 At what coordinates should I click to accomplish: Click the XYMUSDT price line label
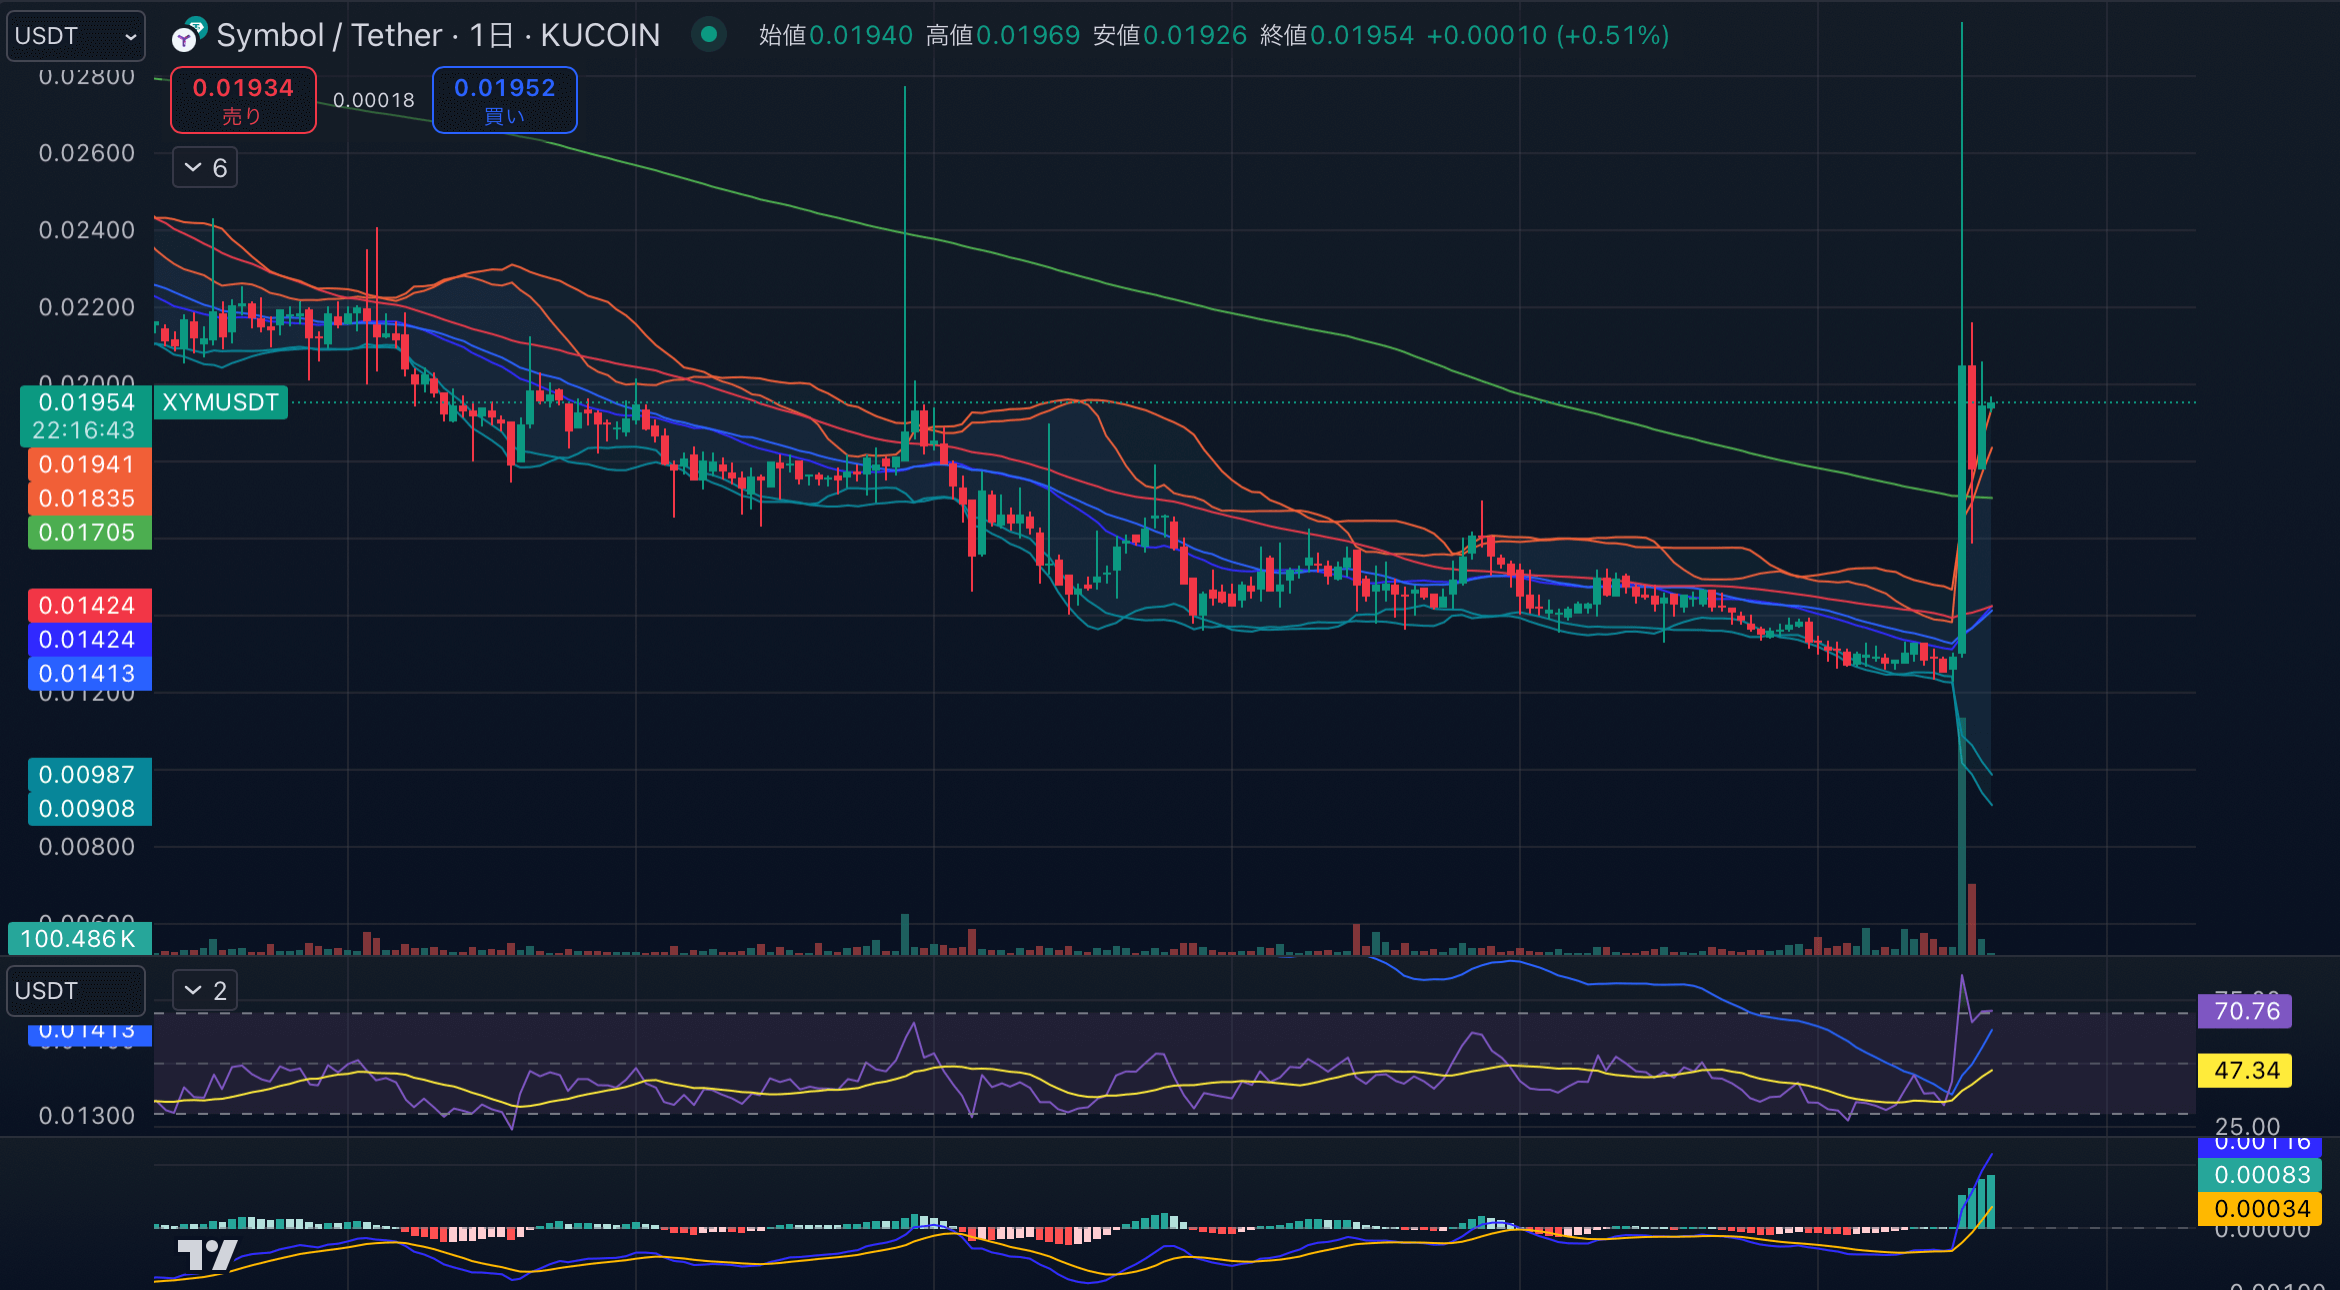click(221, 403)
